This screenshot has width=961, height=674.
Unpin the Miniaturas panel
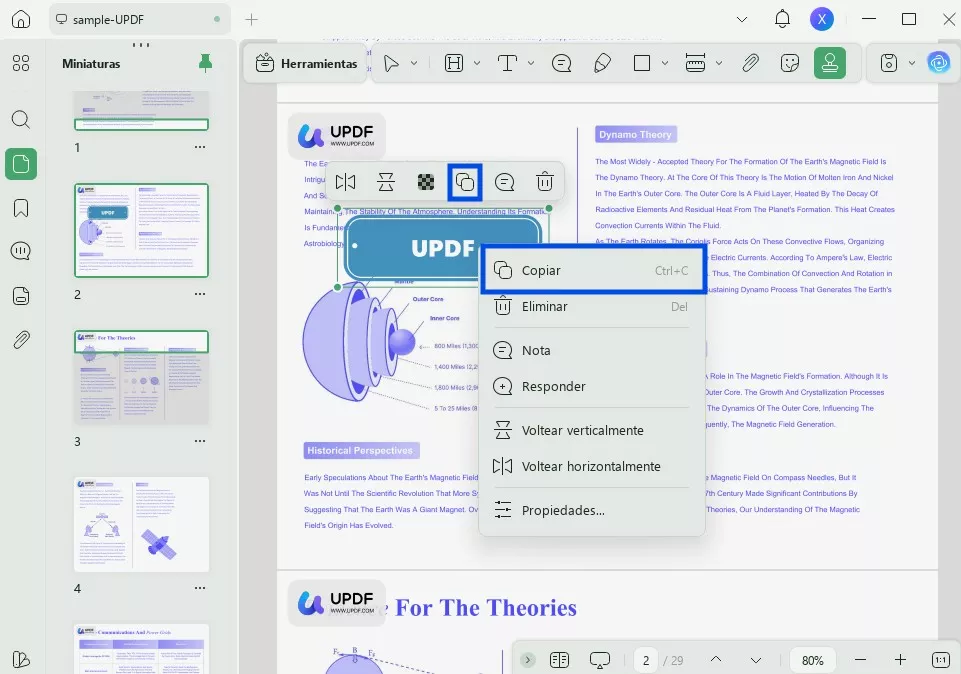click(205, 63)
